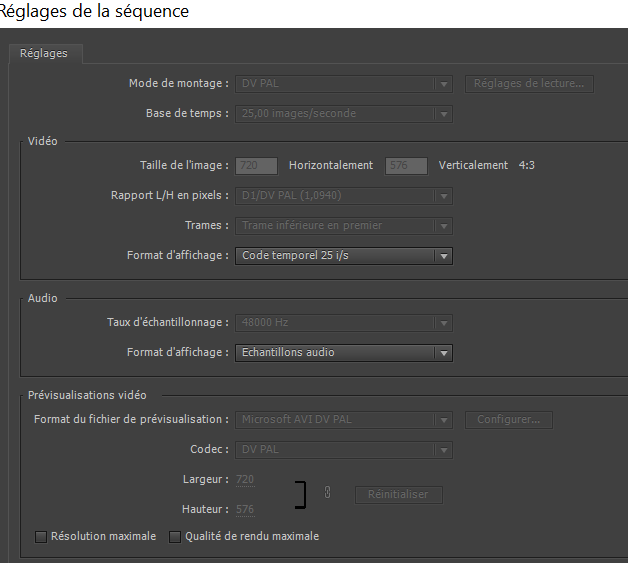Image resolution: width=628 pixels, height=563 pixels.
Task: Enable the Qualité de rendu maximale checkbox
Action: (175, 537)
